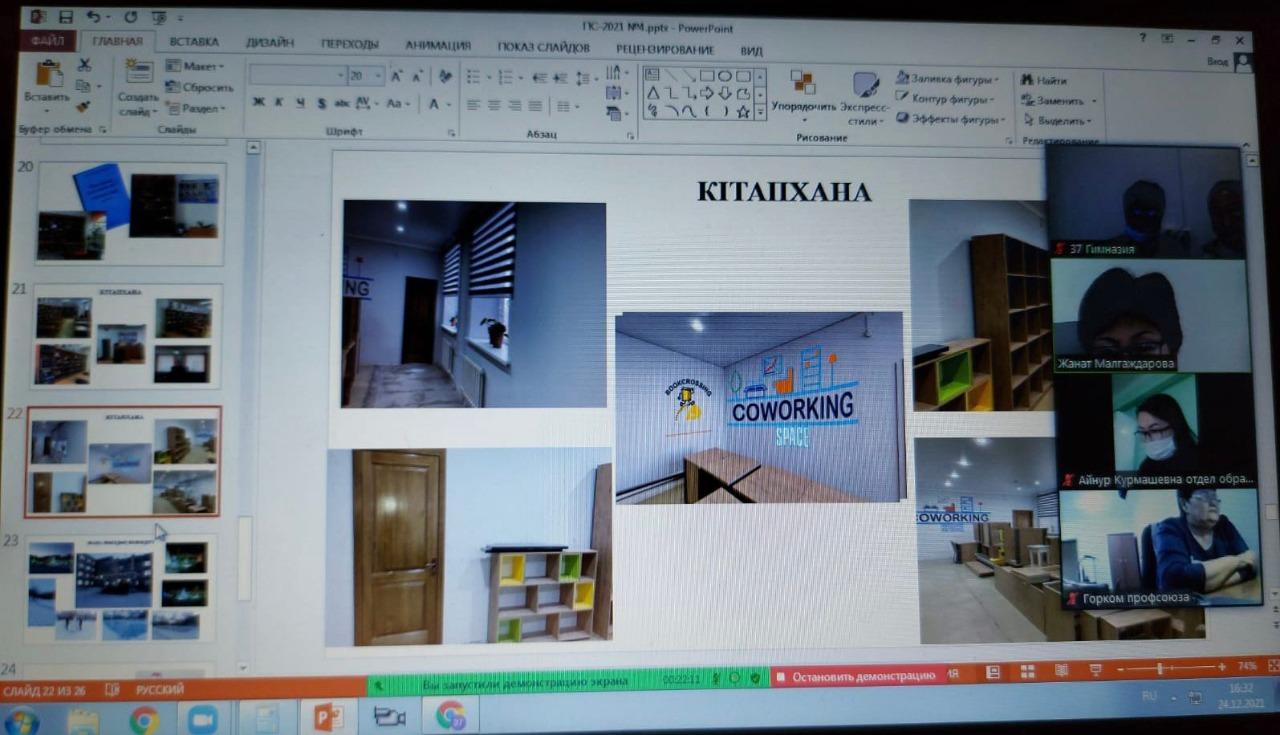Open the ФАЙЛ (File) tab
This screenshot has width=1280, height=735.
47,42
